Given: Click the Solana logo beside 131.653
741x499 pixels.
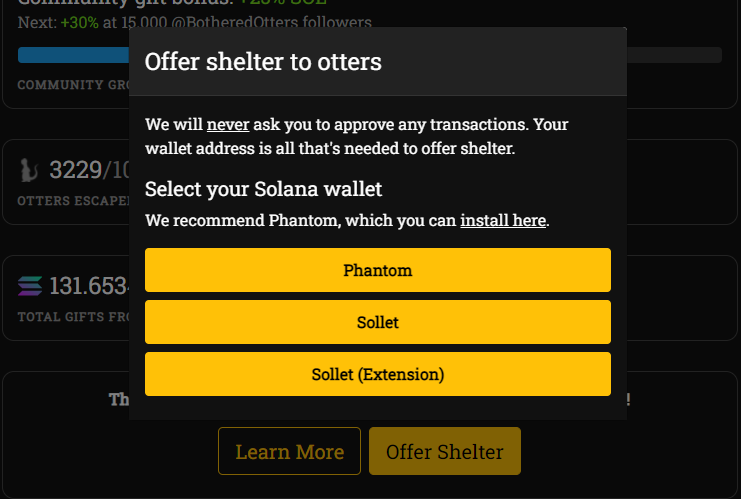Looking at the screenshot, I should pyautogui.click(x=31, y=287).
